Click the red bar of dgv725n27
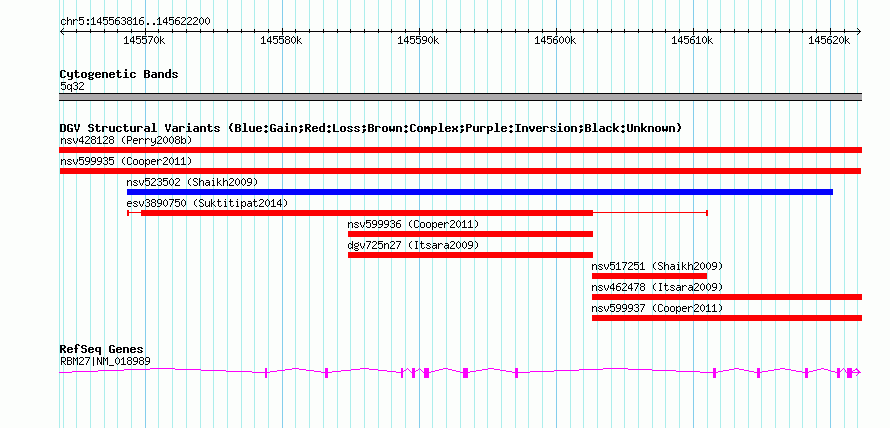Viewport: 890px width, 428px height. [471, 255]
